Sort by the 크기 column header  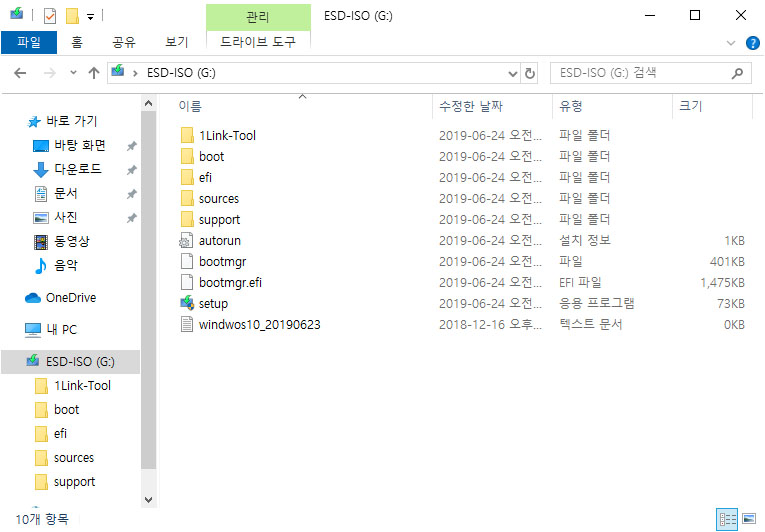click(690, 106)
